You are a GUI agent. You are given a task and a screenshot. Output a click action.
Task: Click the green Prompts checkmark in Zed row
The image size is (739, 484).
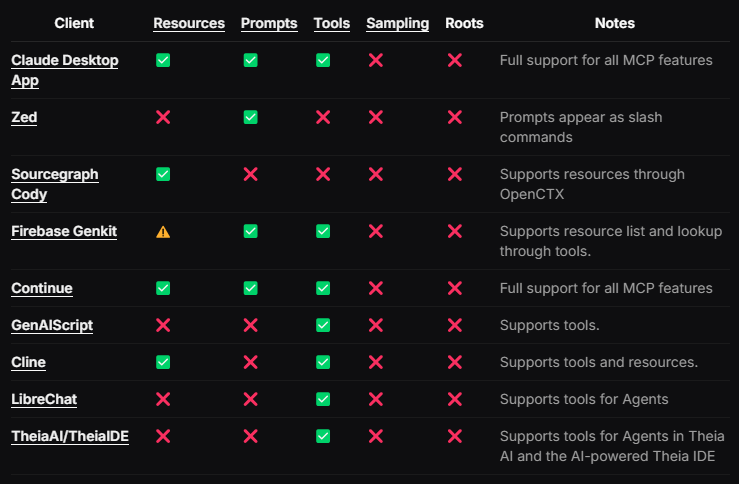[251, 117]
